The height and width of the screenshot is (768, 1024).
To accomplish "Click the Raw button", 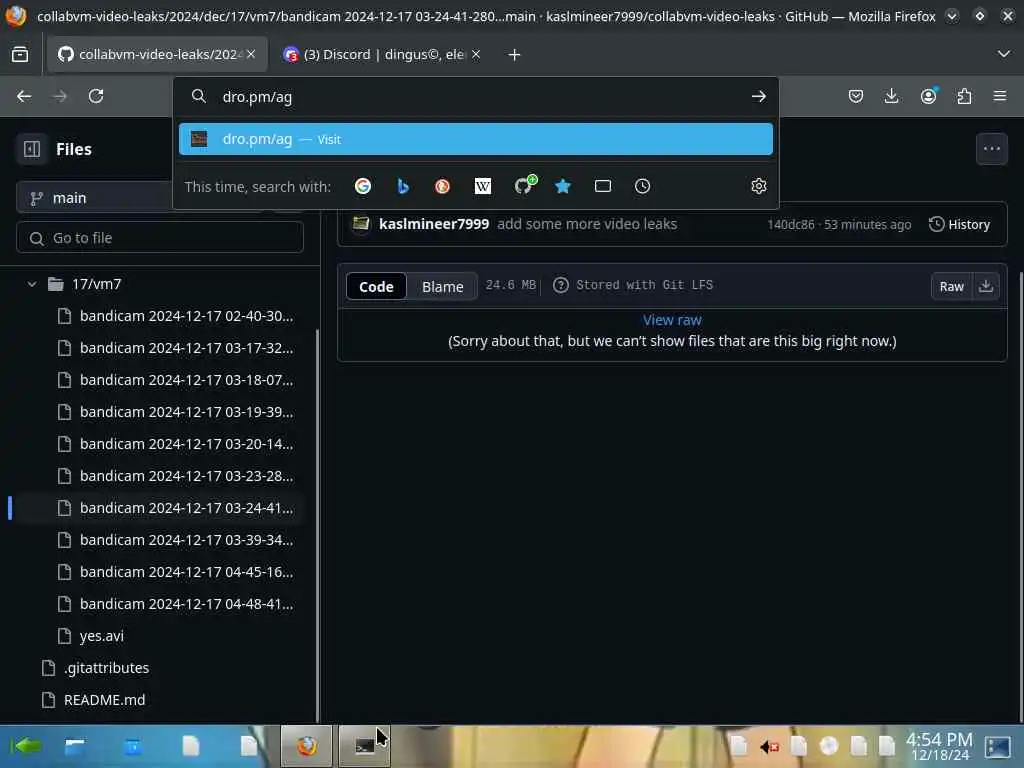I will [952, 286].
